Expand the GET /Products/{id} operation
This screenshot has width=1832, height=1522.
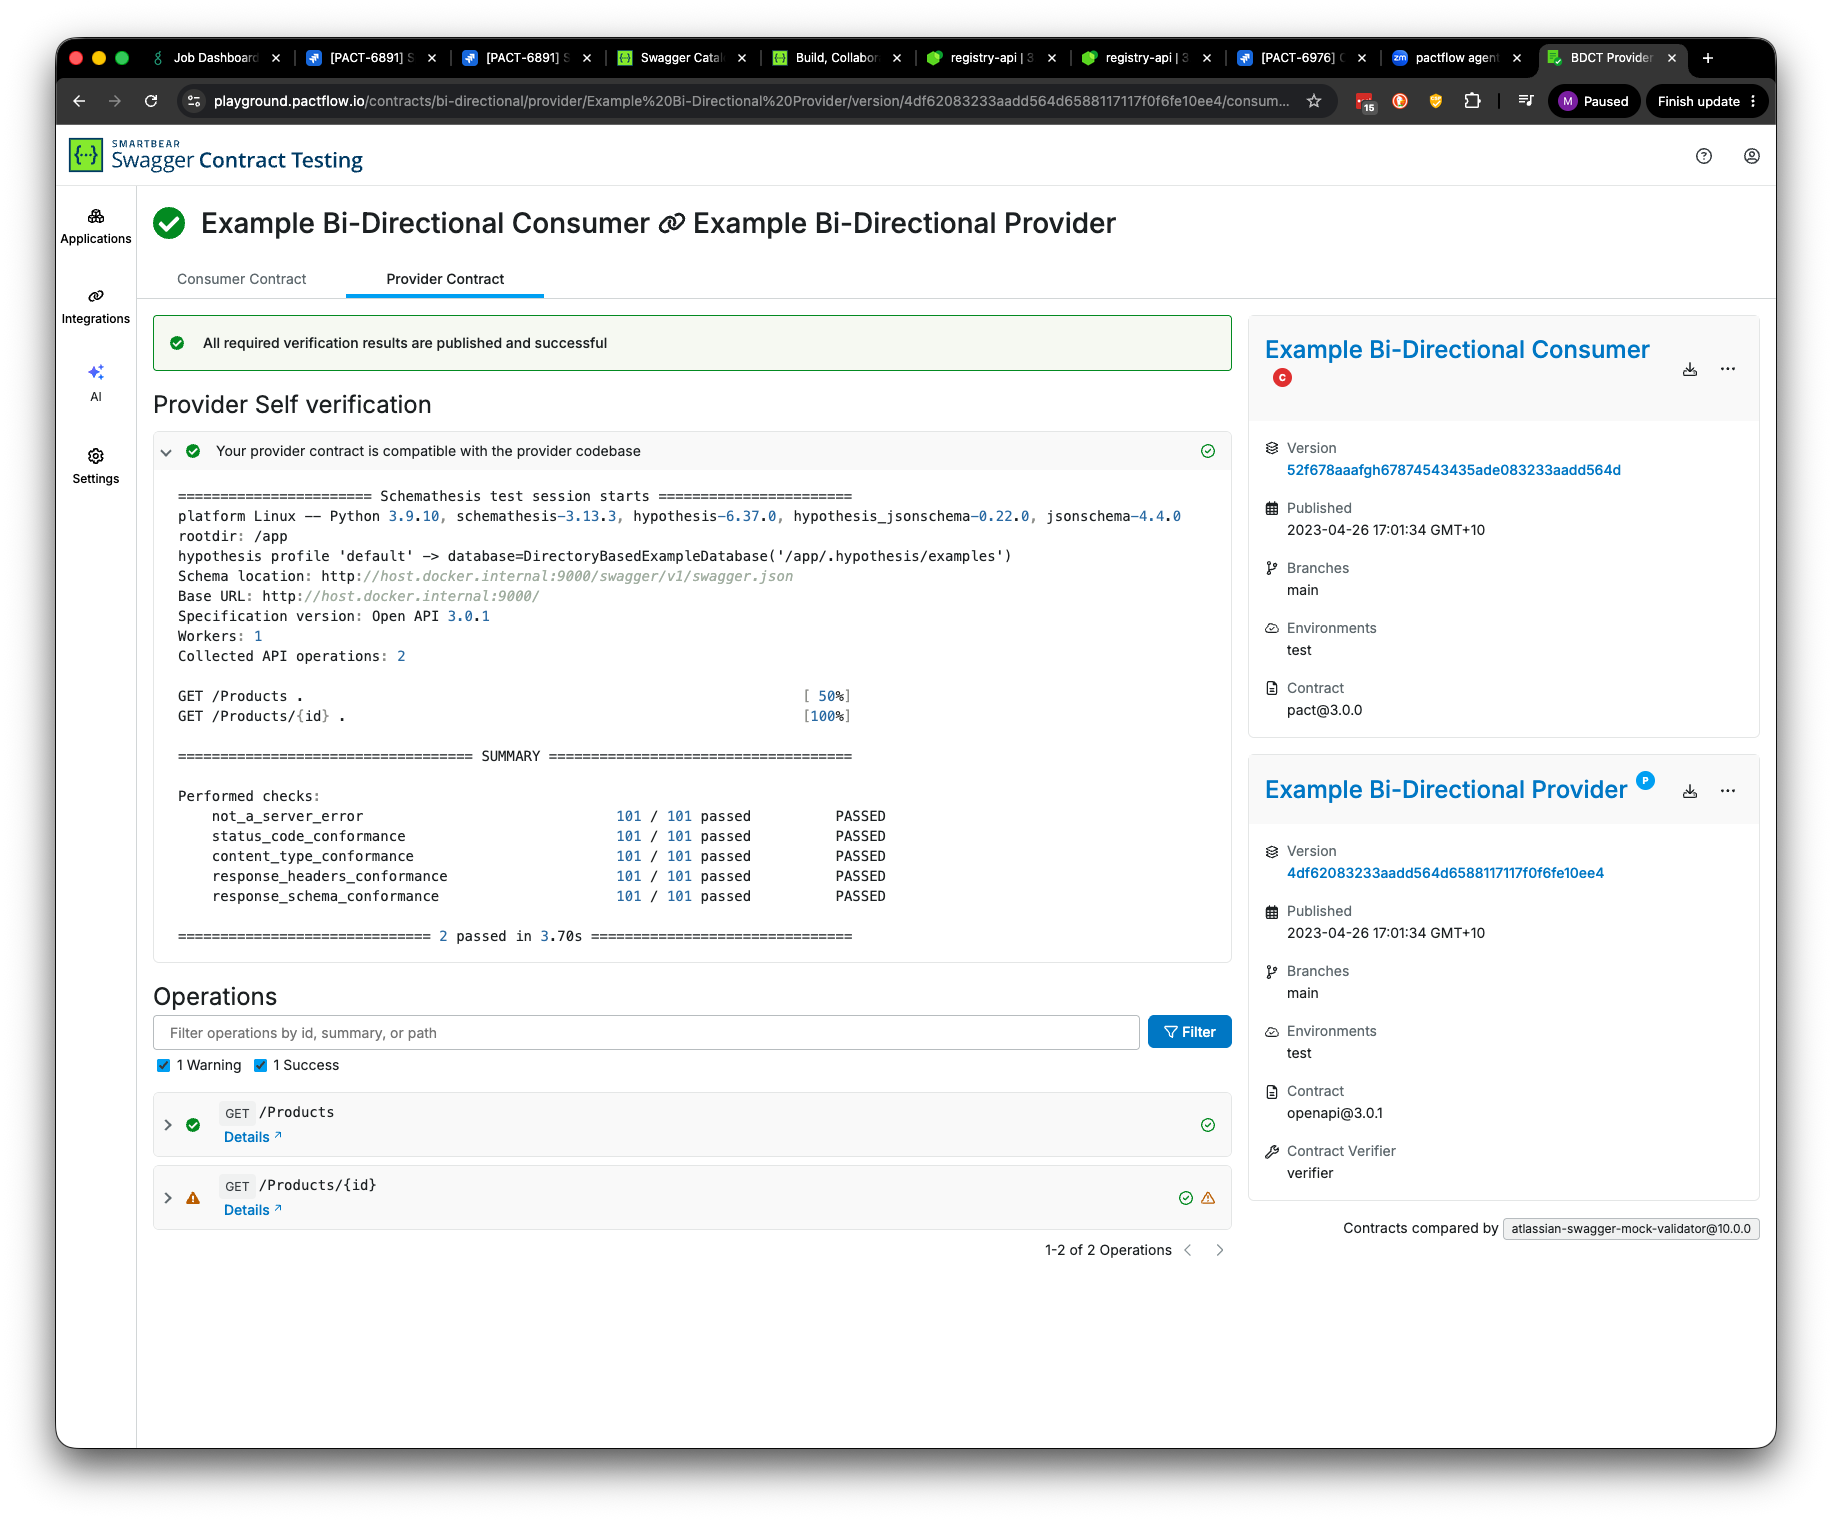(168, 1198)
